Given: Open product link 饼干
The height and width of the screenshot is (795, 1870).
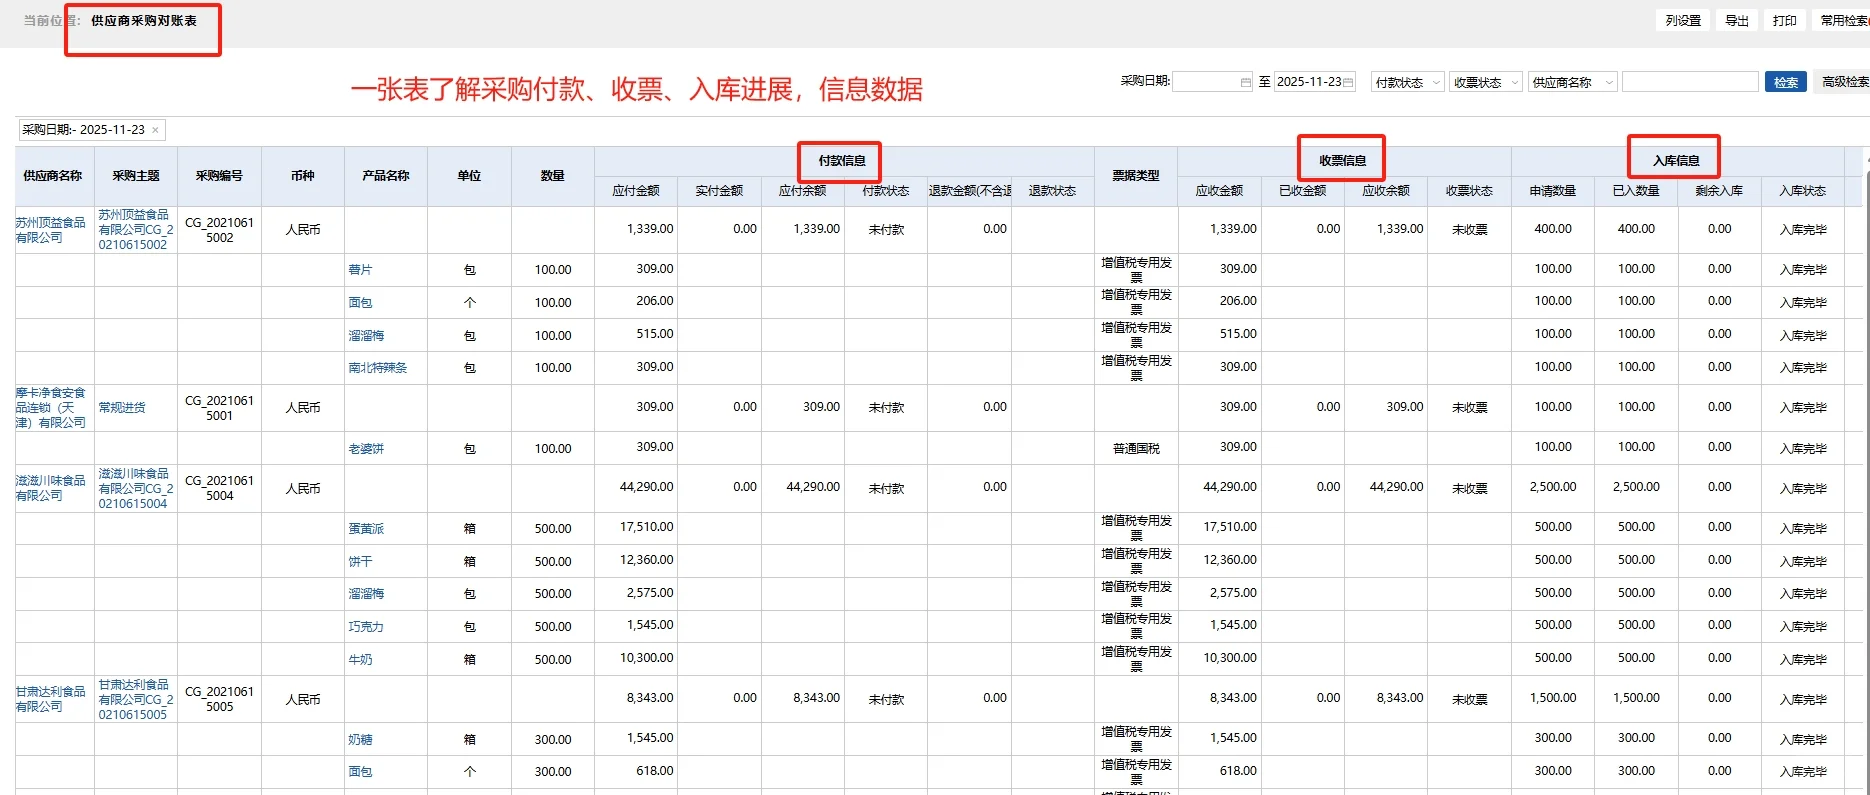Looking at the screenshot, I should click(x=360, y=562).
